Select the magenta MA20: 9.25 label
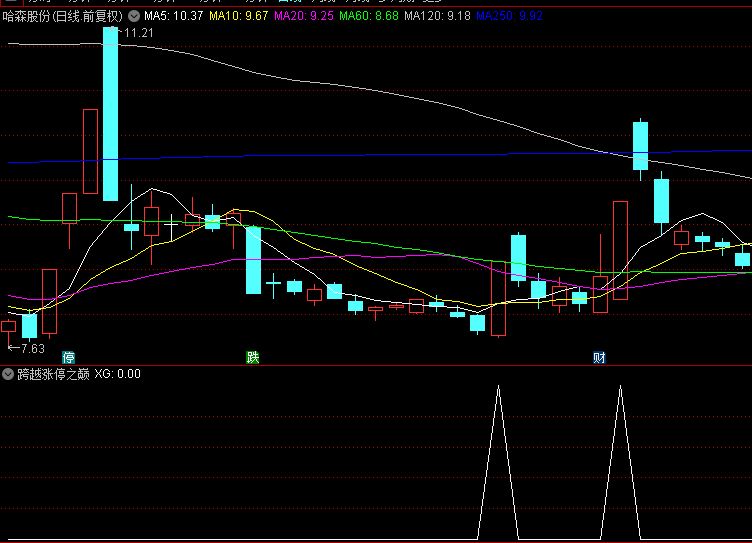 304,16
